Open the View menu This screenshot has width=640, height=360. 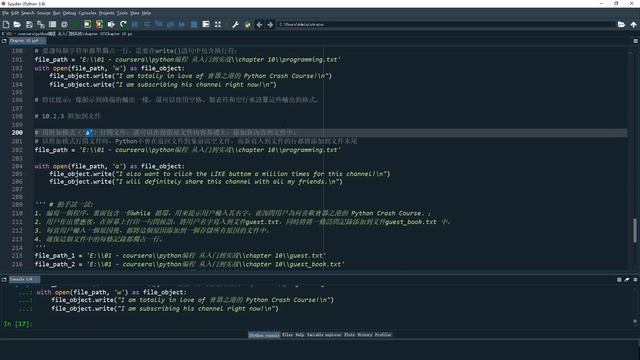coord(135,13)
